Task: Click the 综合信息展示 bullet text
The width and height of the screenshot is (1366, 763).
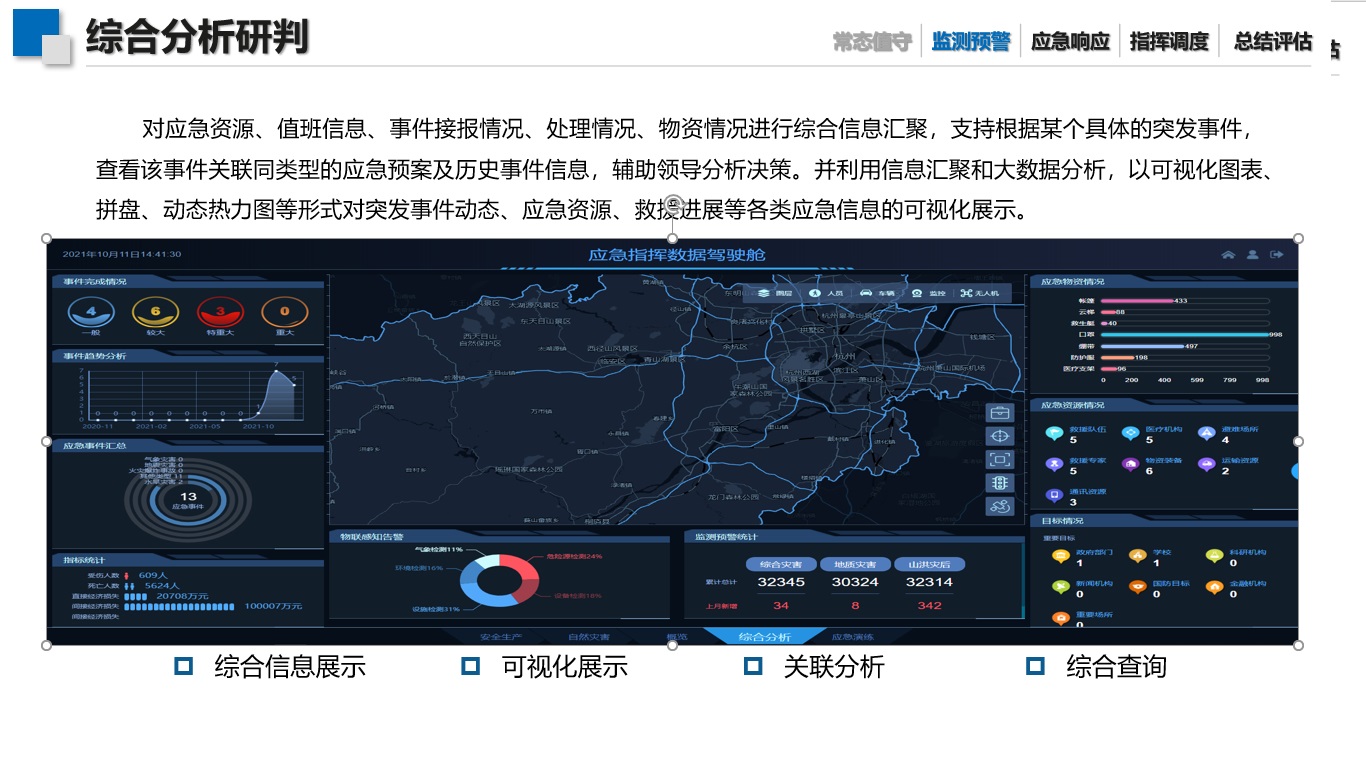Action: [290, 667]
